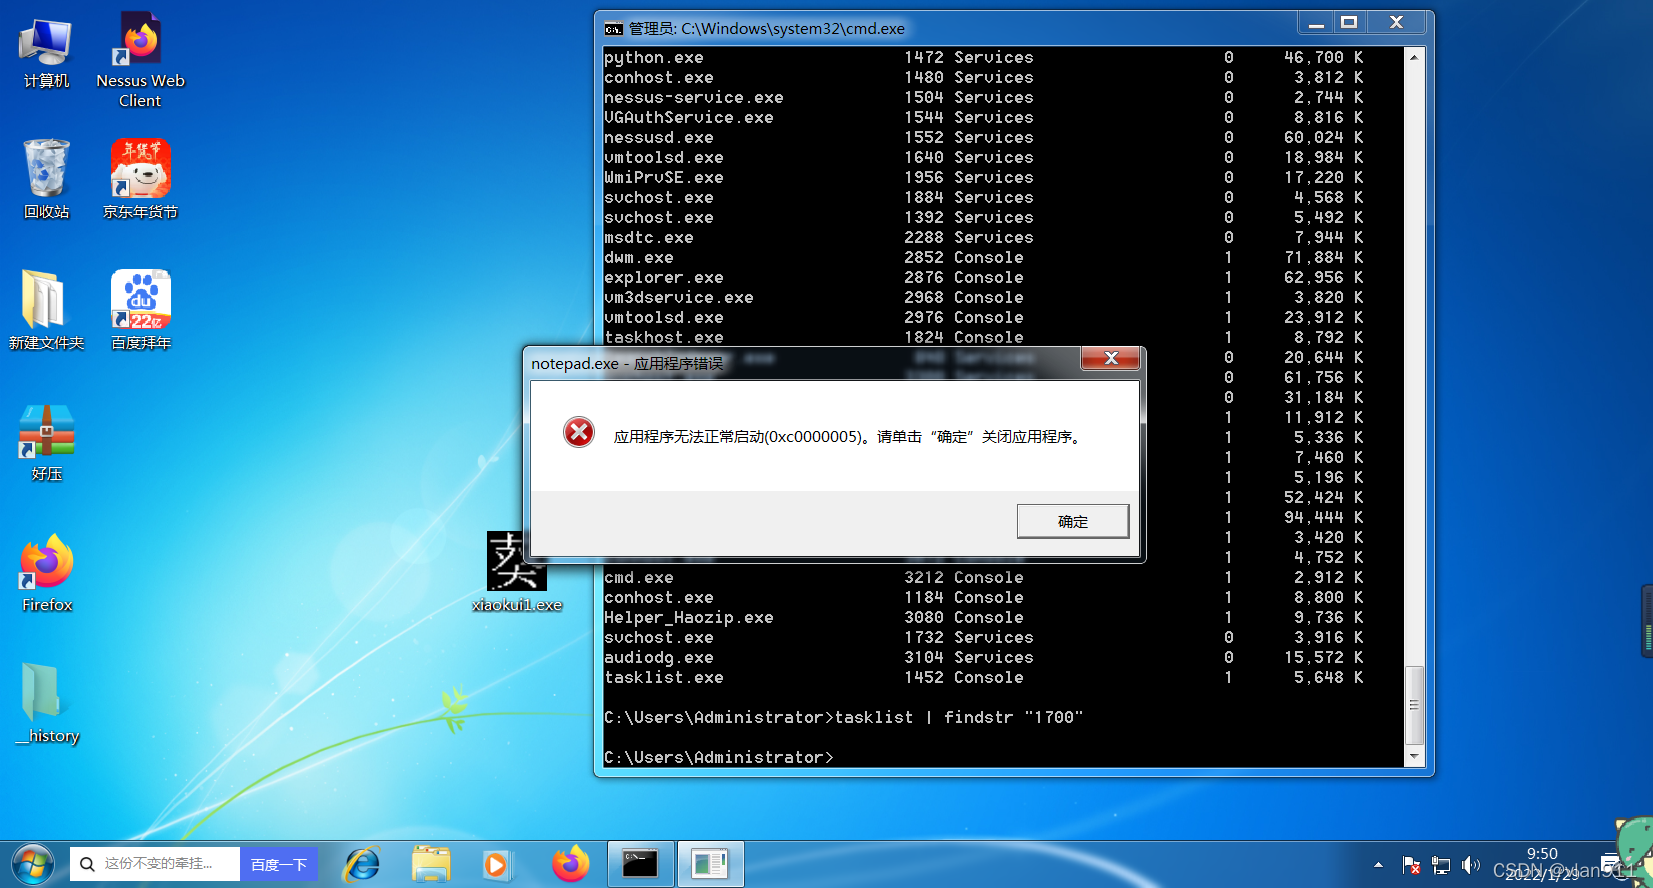
Task: Open the volume speaker tray icon
Action: coord(1470,865)
